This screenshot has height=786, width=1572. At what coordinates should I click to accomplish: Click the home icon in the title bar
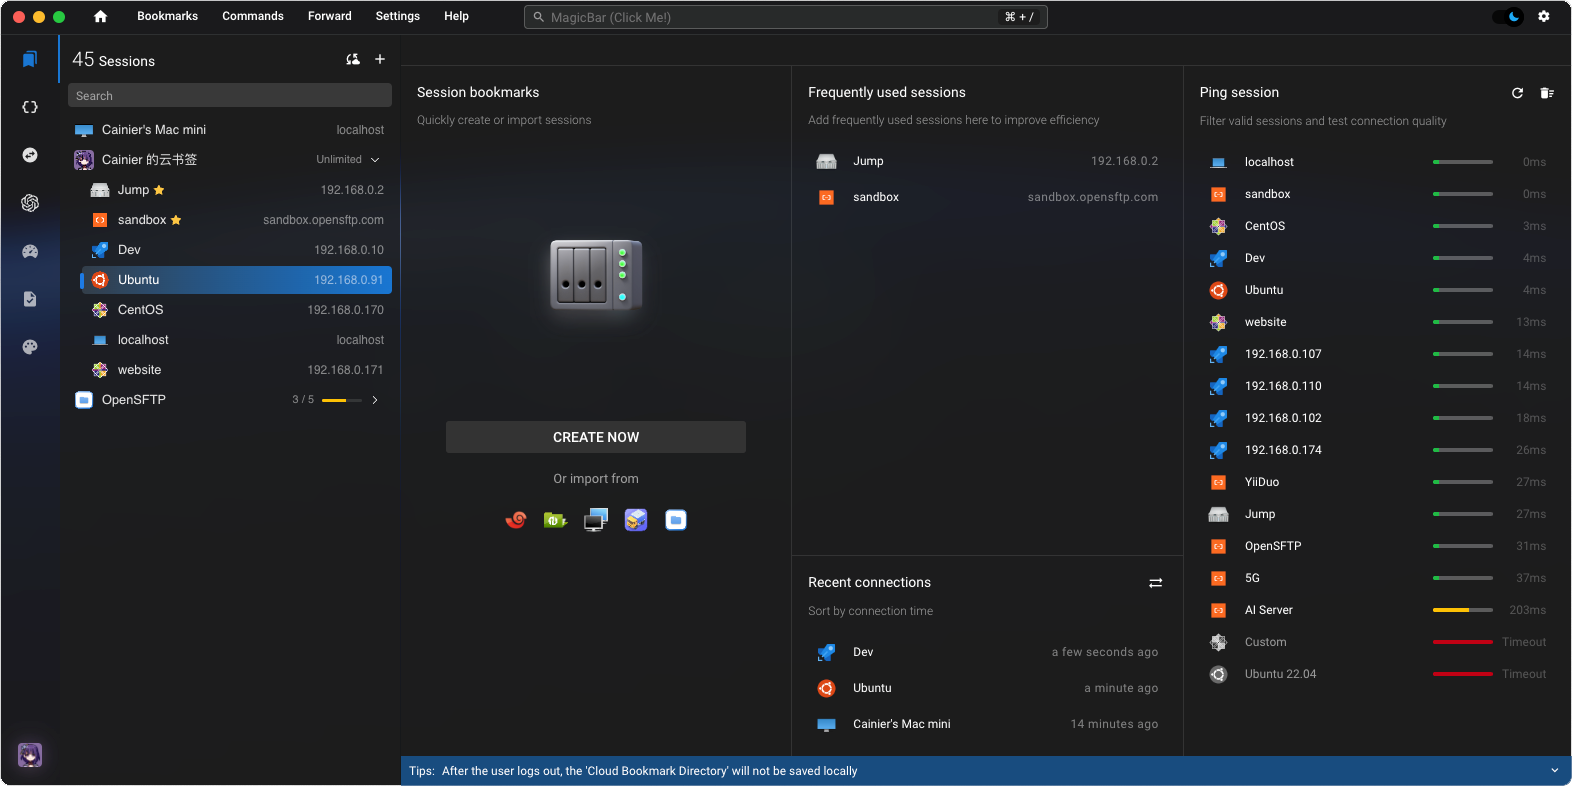tap(100, 16)
